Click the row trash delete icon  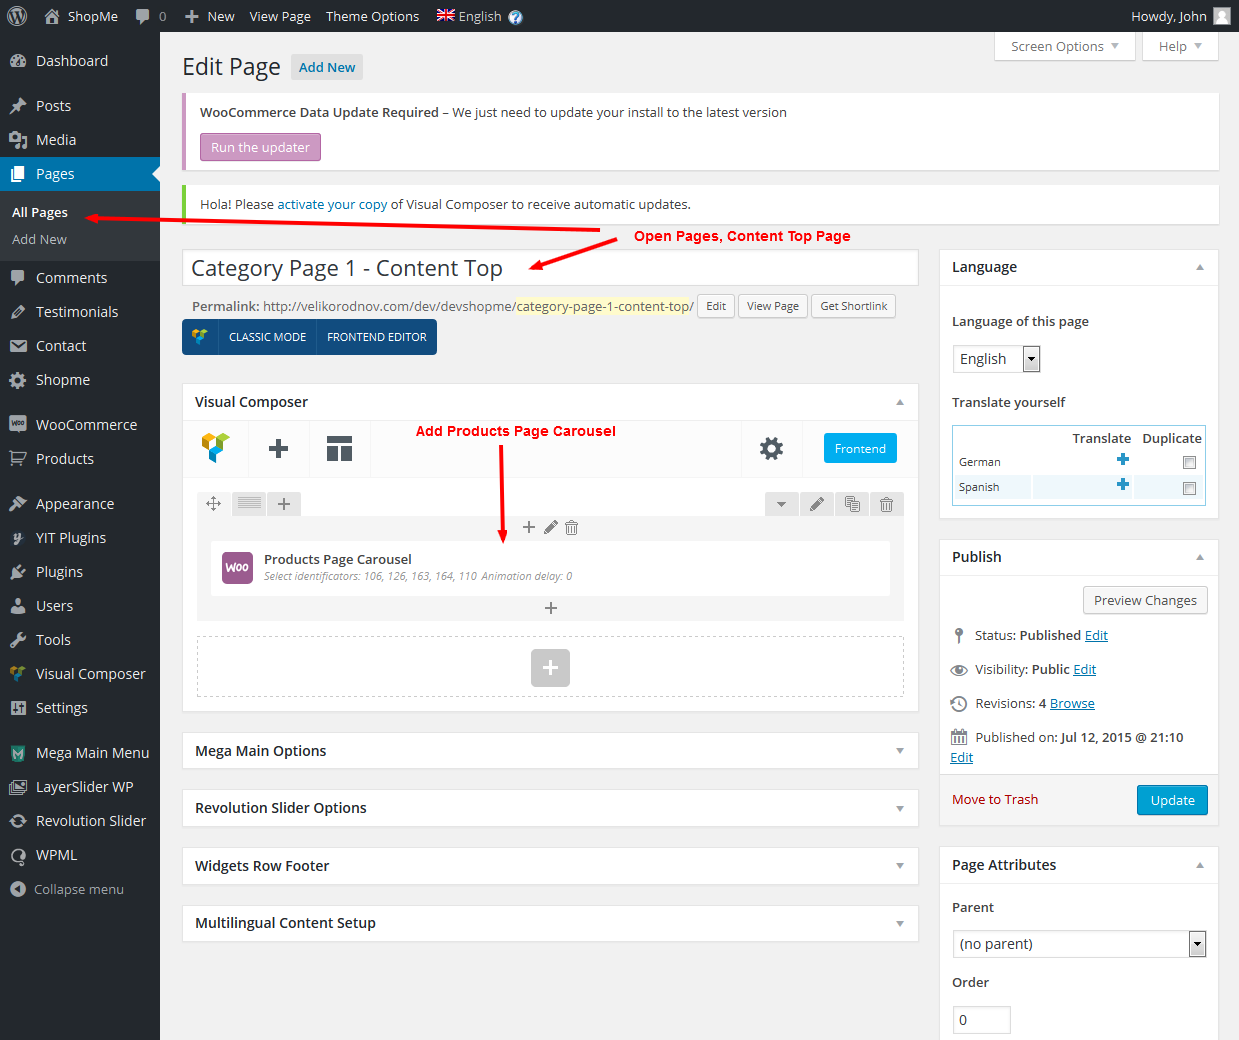[x=886, y=504]
